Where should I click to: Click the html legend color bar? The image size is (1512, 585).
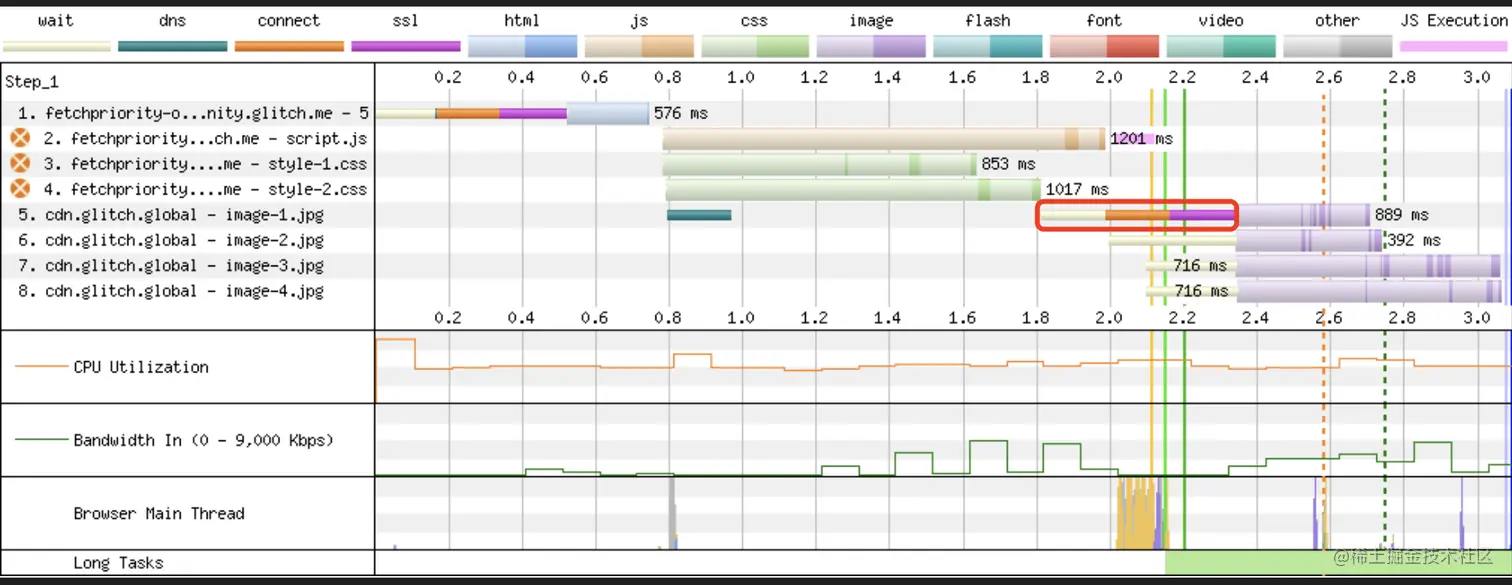pyautogui.click(x=522, y=46)
